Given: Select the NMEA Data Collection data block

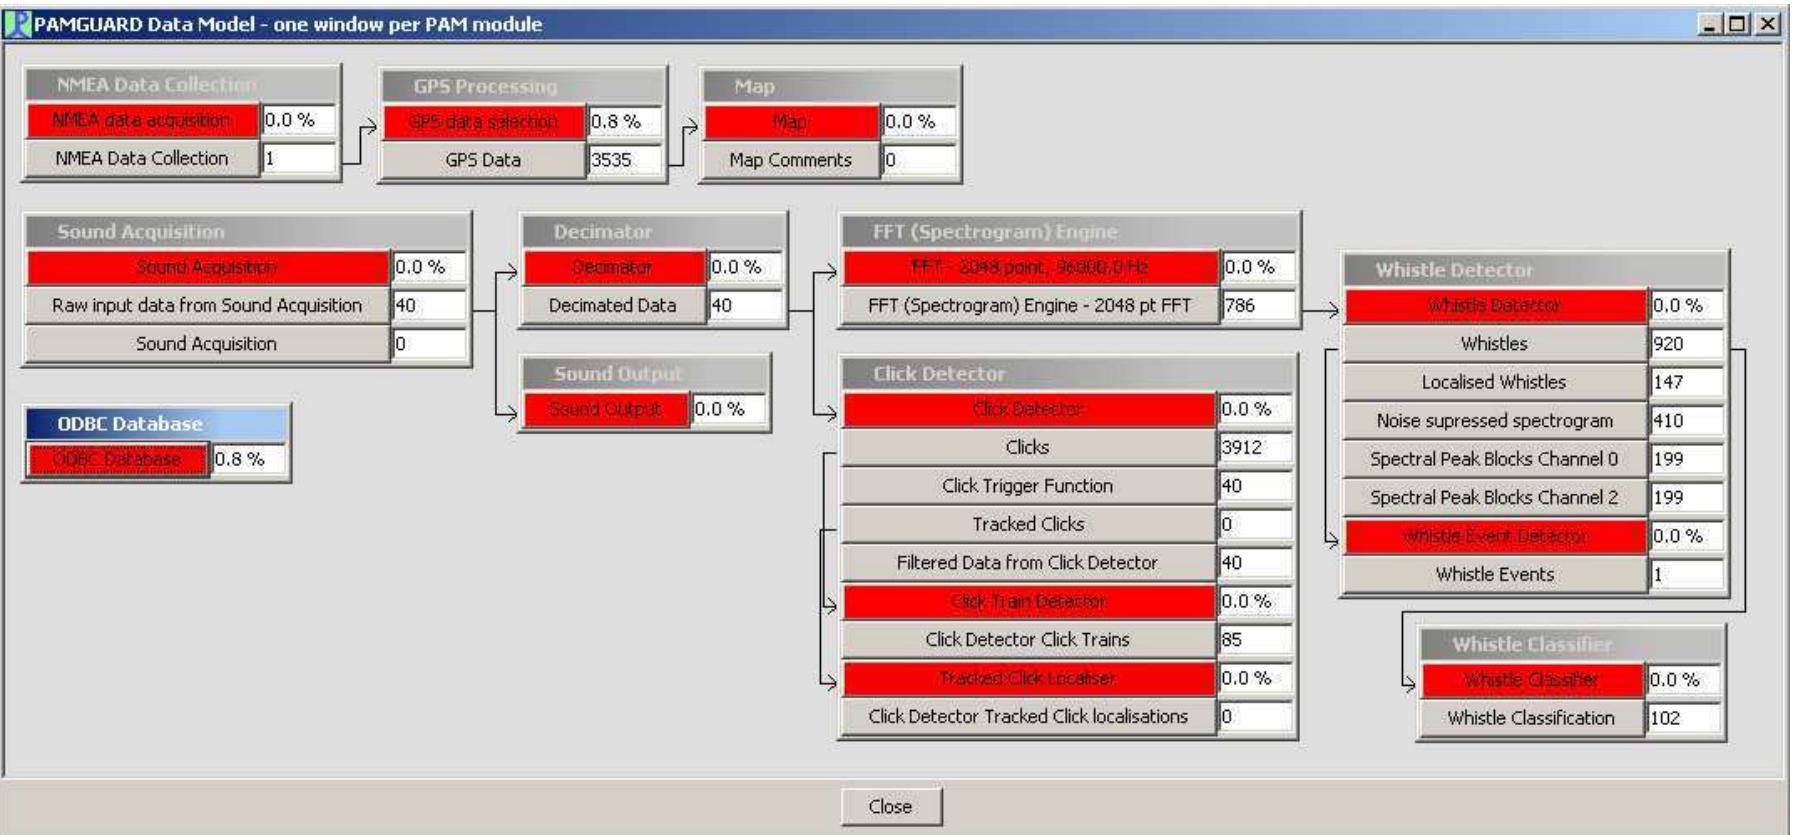Looking at the screenshot, I should pyautogui.click(x=142, y=158).
